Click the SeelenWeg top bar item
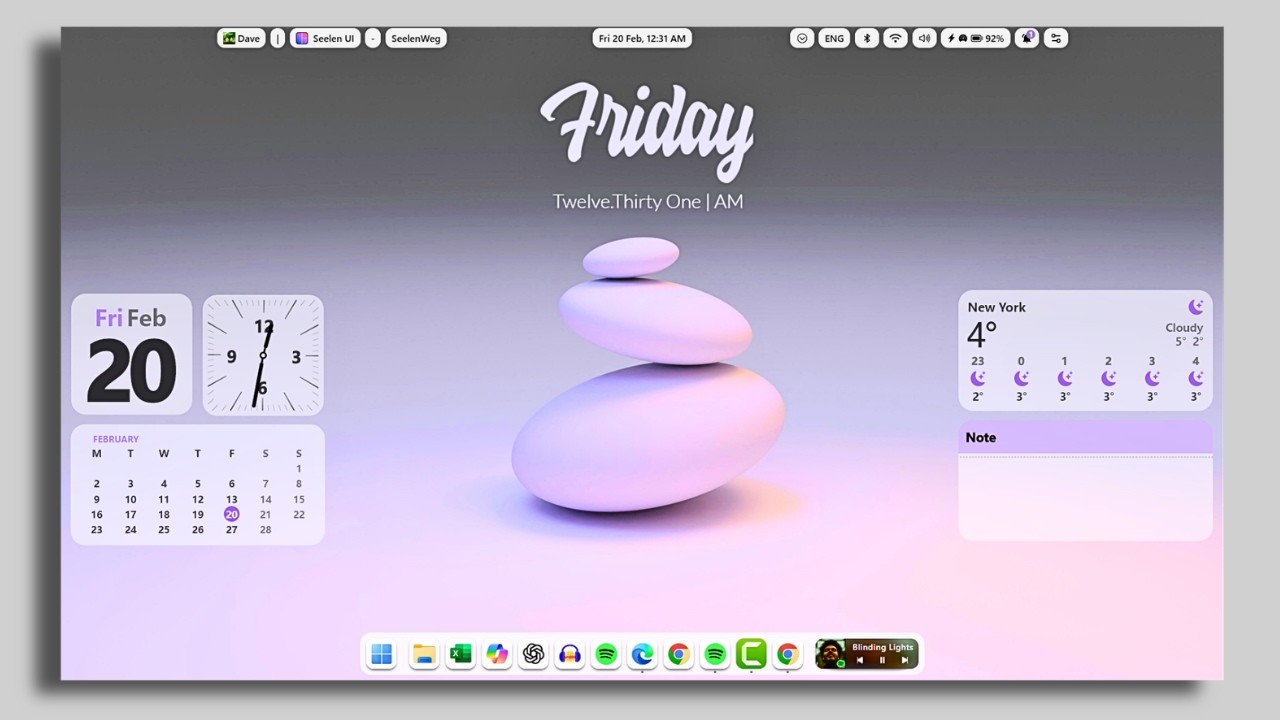This screenshot has height=720, width=1280. coord(415,39)
